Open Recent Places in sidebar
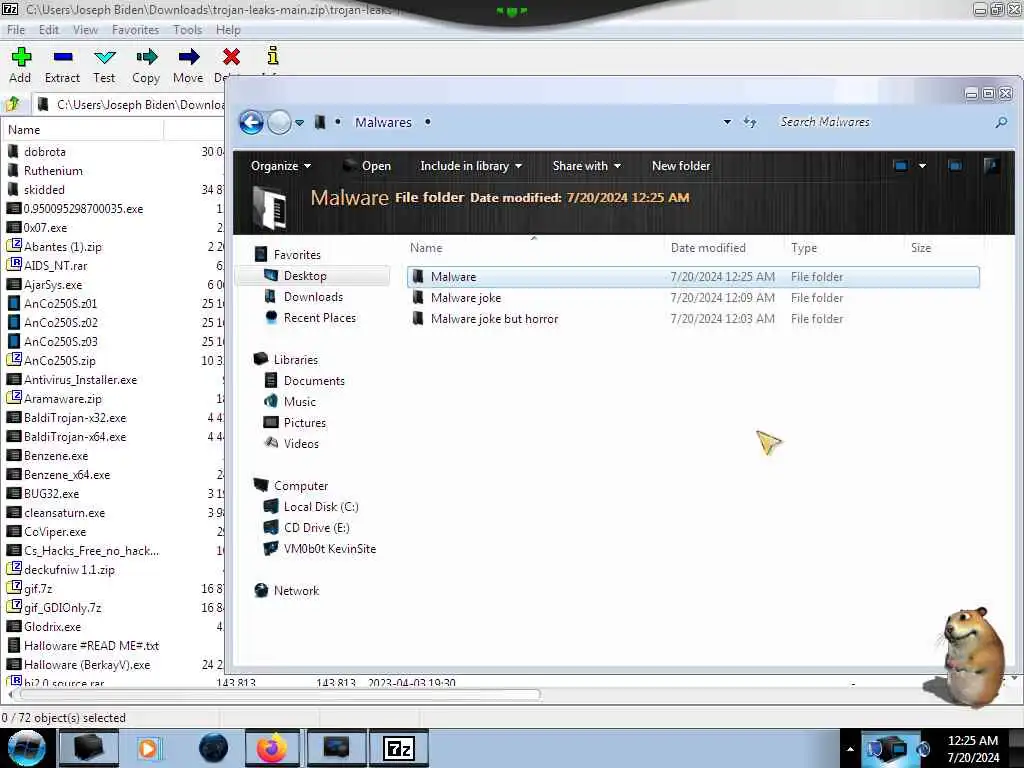Image resolution: width=1024 pixels, height=768 pixels. pyautogui.click(x=319, y=317)
